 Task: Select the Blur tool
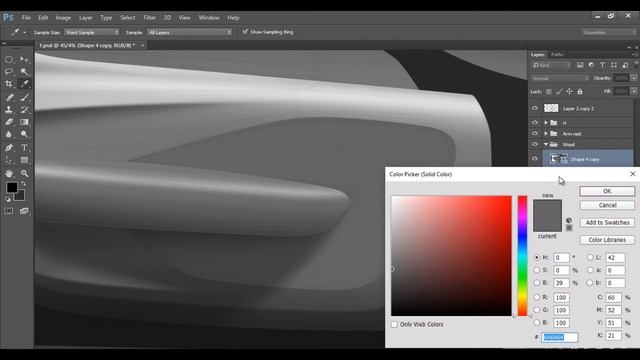pyautogui.click(x=9, y=134)
